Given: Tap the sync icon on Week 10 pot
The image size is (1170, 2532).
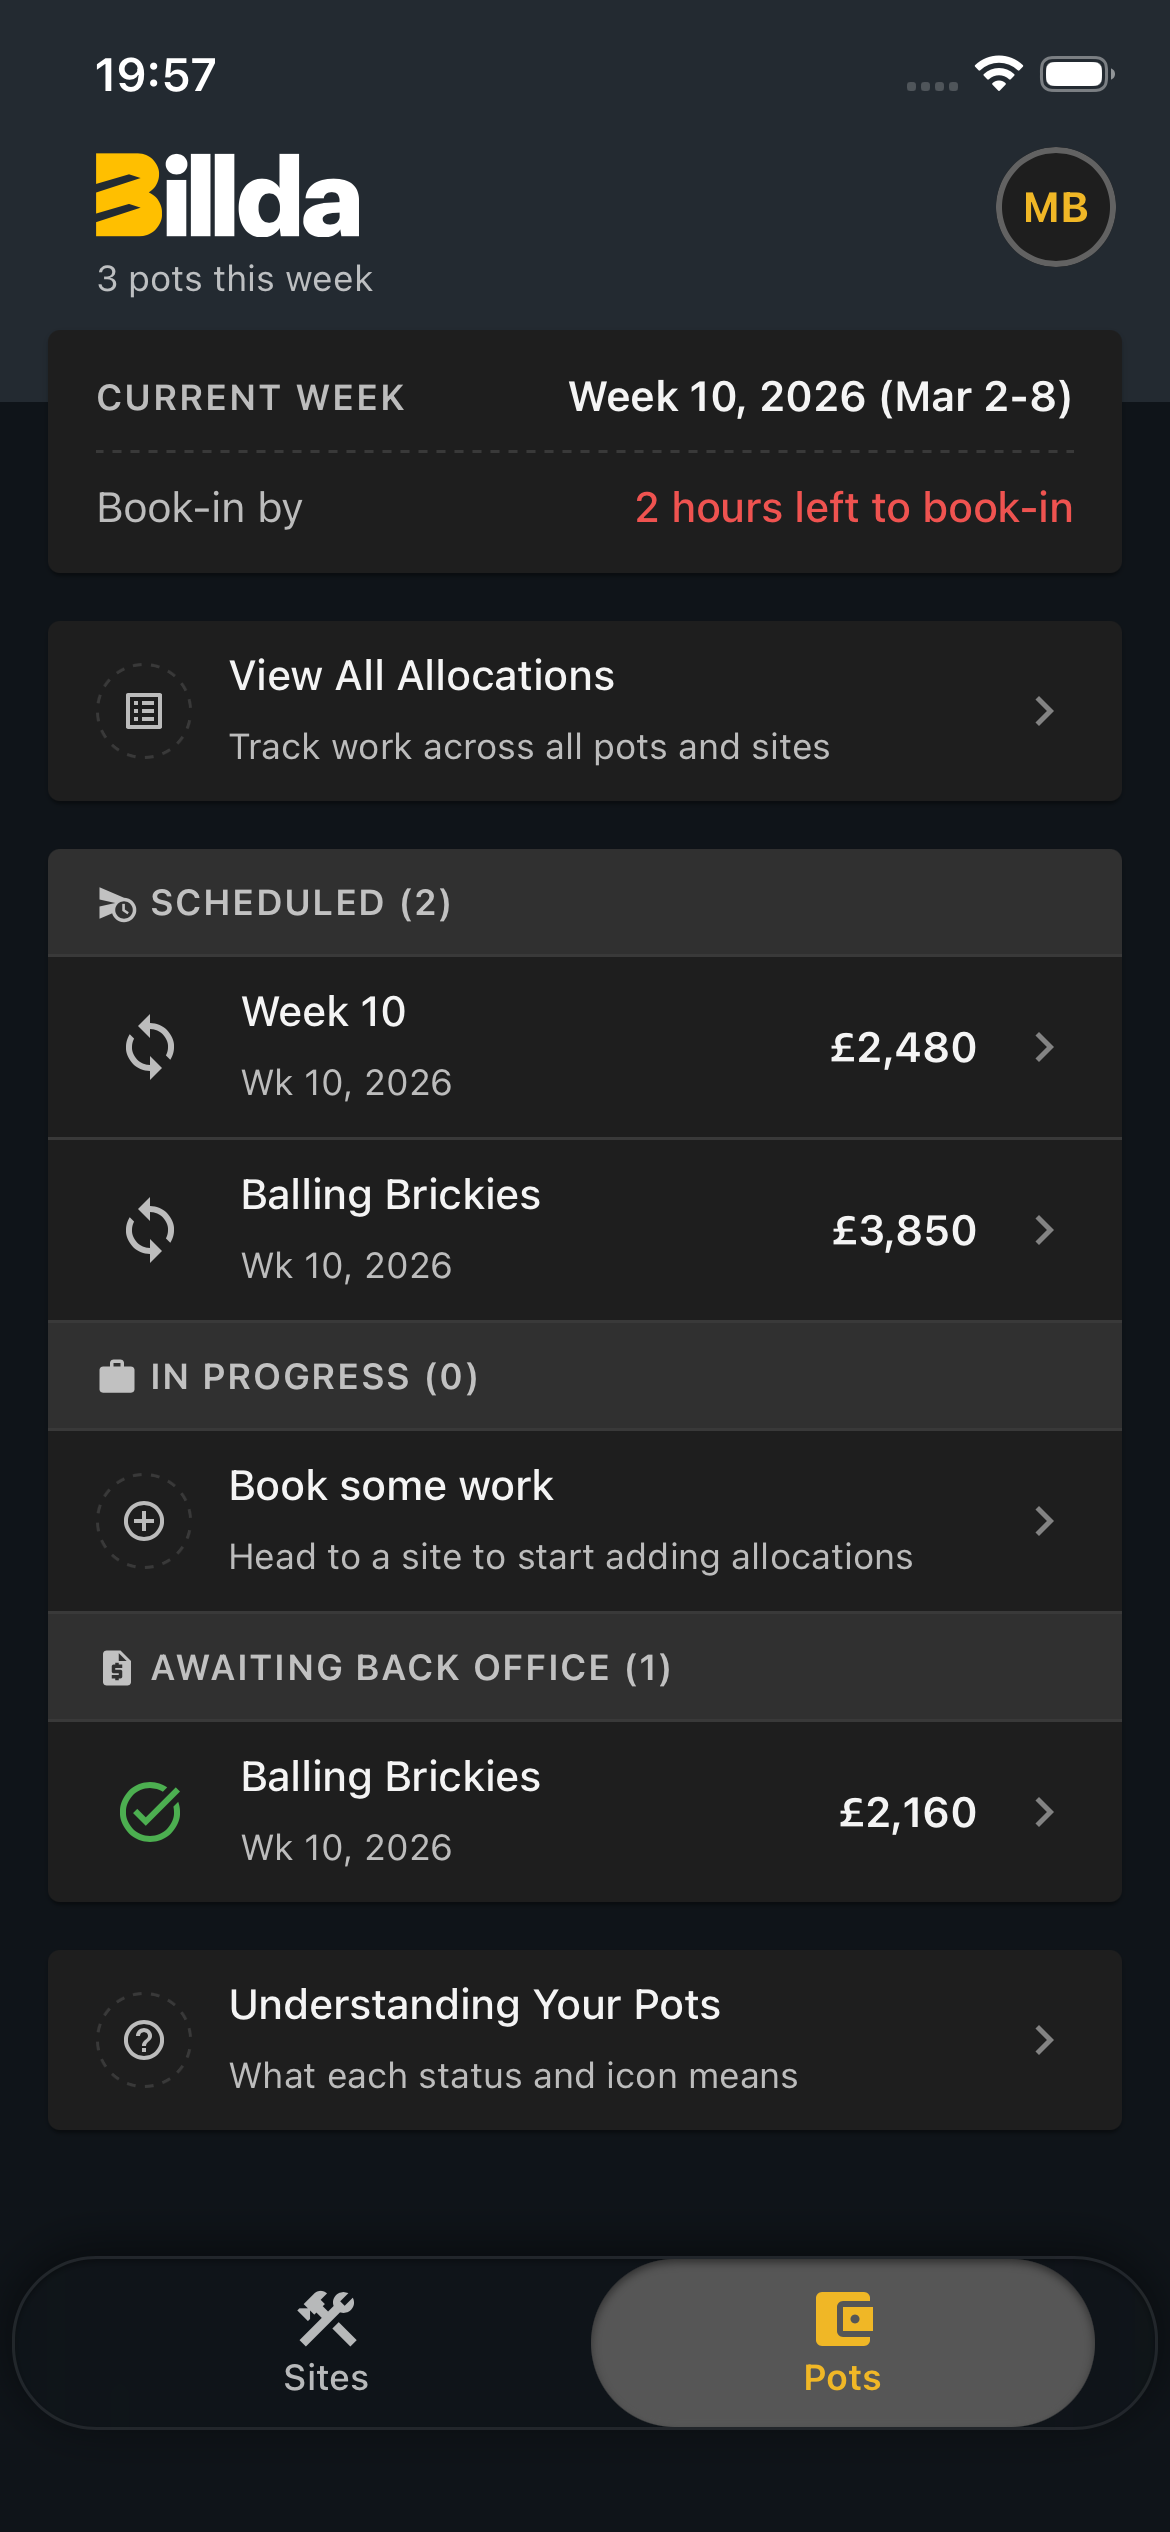Looking at the screenshot, I should click(150, 1047).
